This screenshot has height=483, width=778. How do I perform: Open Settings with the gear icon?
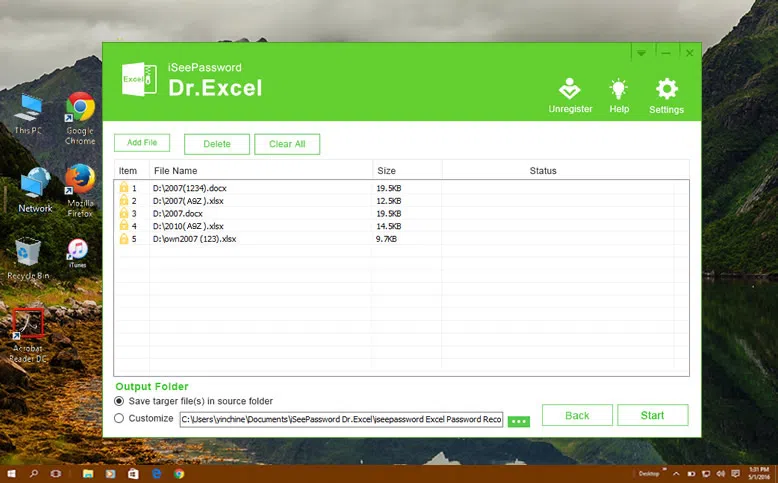[666, 89]
